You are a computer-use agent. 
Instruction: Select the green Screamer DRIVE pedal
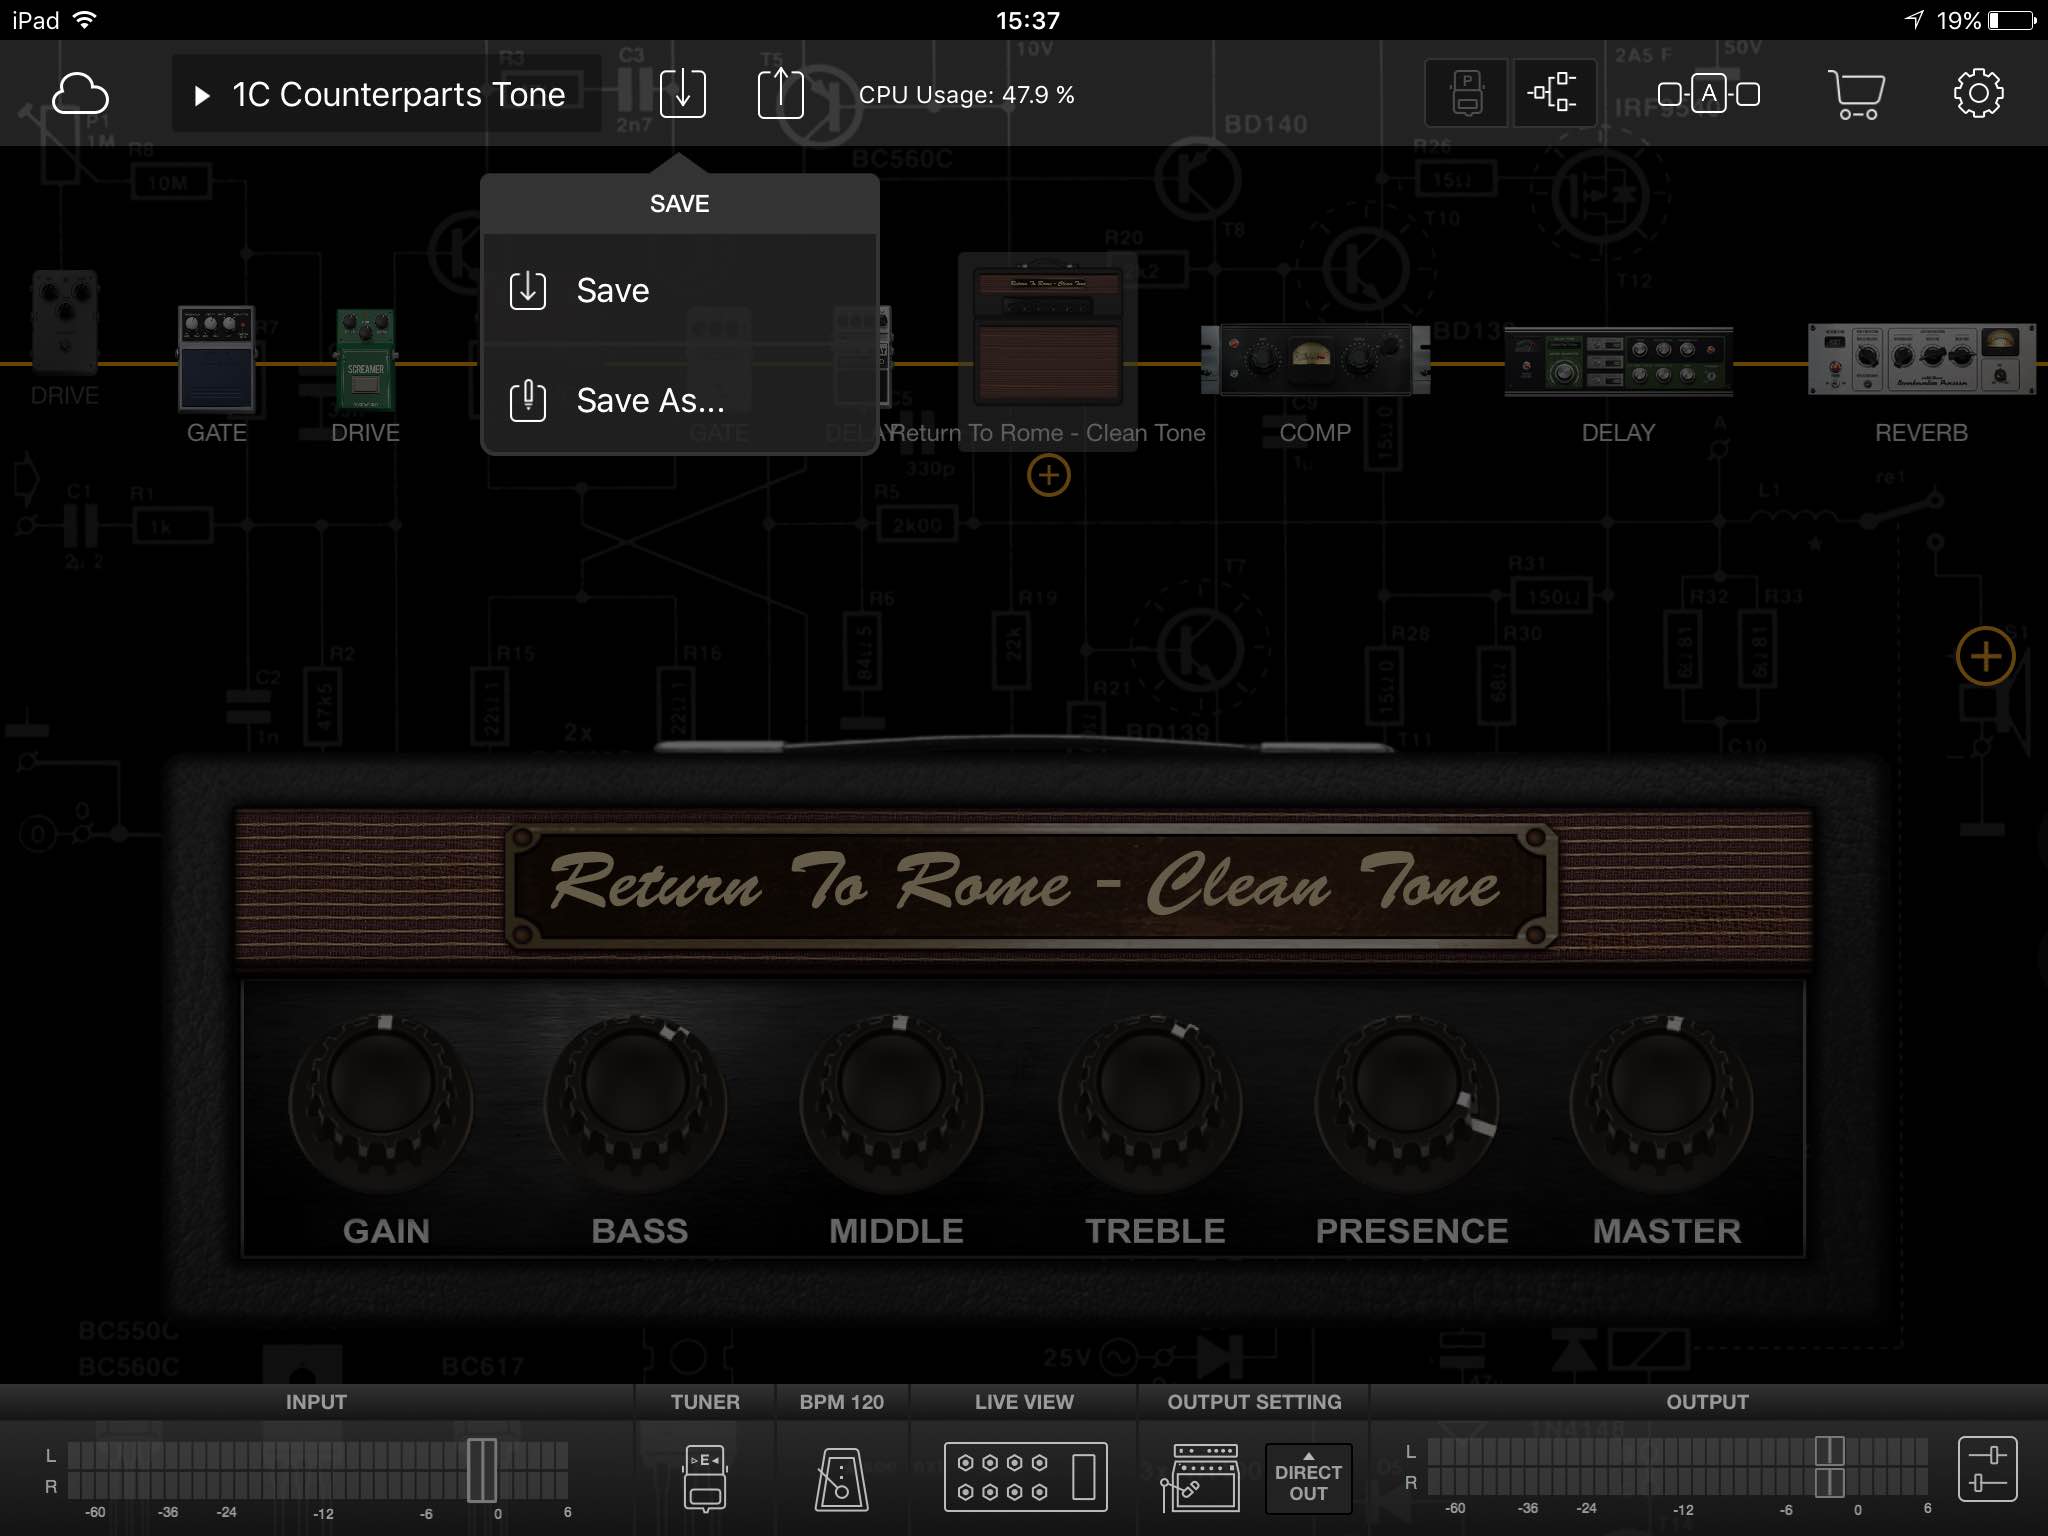coord(365,360)
